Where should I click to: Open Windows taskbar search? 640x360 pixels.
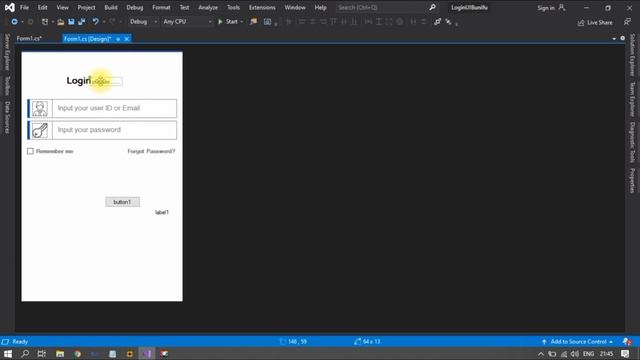[x=25, y=353]
